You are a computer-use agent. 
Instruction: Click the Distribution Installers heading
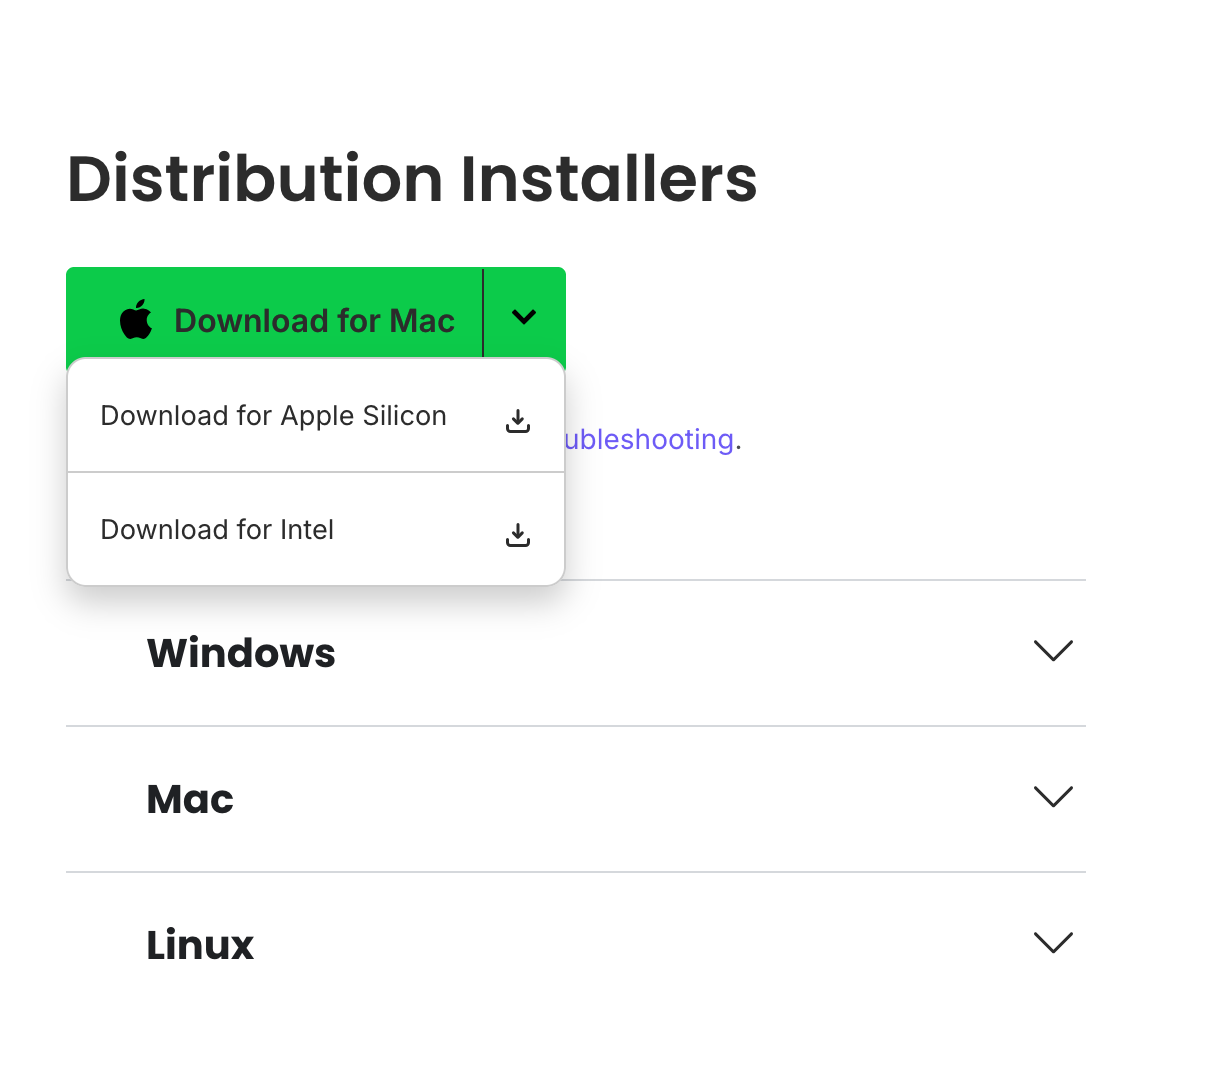pyautogui.click(x=412, y=179)
